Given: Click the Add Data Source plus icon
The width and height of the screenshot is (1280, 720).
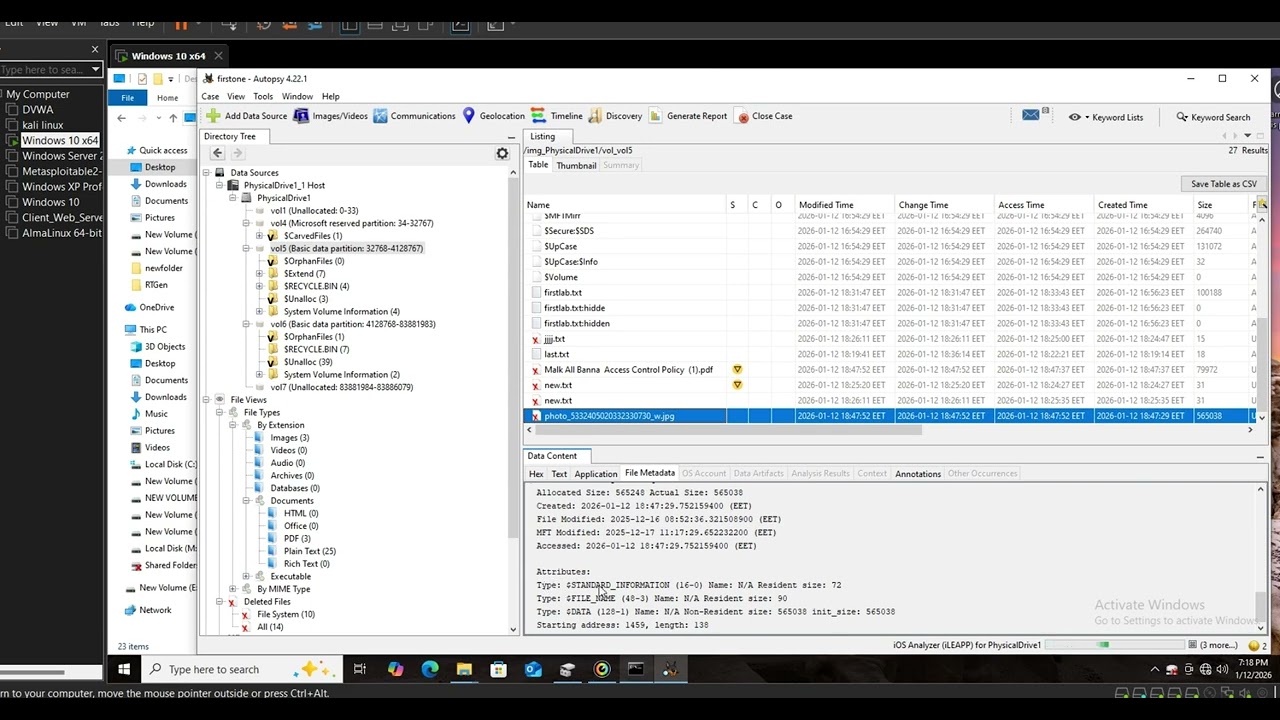Looking at the screenshot, I should pyautogui.click(x=213, y=116).
